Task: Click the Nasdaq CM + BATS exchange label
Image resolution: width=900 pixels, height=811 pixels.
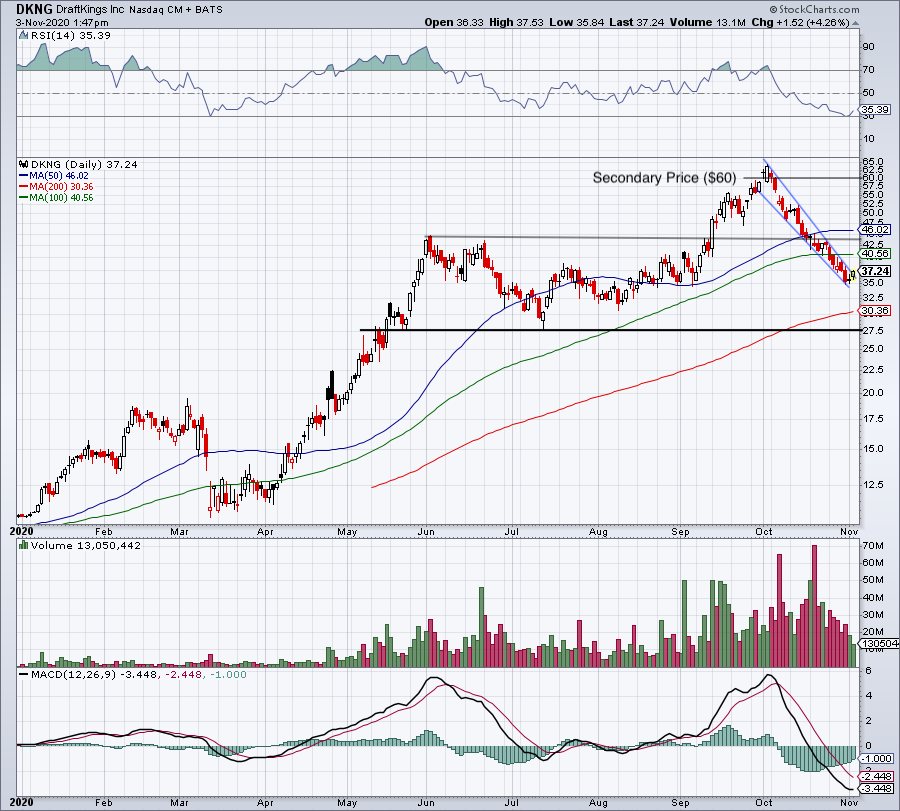Action: (176, 10)
